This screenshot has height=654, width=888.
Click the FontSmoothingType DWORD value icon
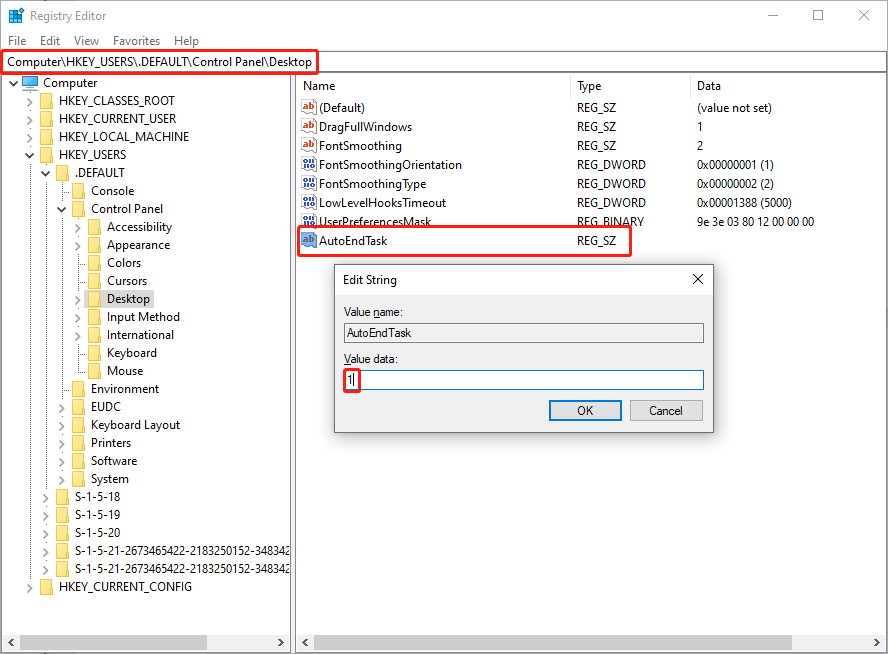pyautogui.click(x=309, y=183)
